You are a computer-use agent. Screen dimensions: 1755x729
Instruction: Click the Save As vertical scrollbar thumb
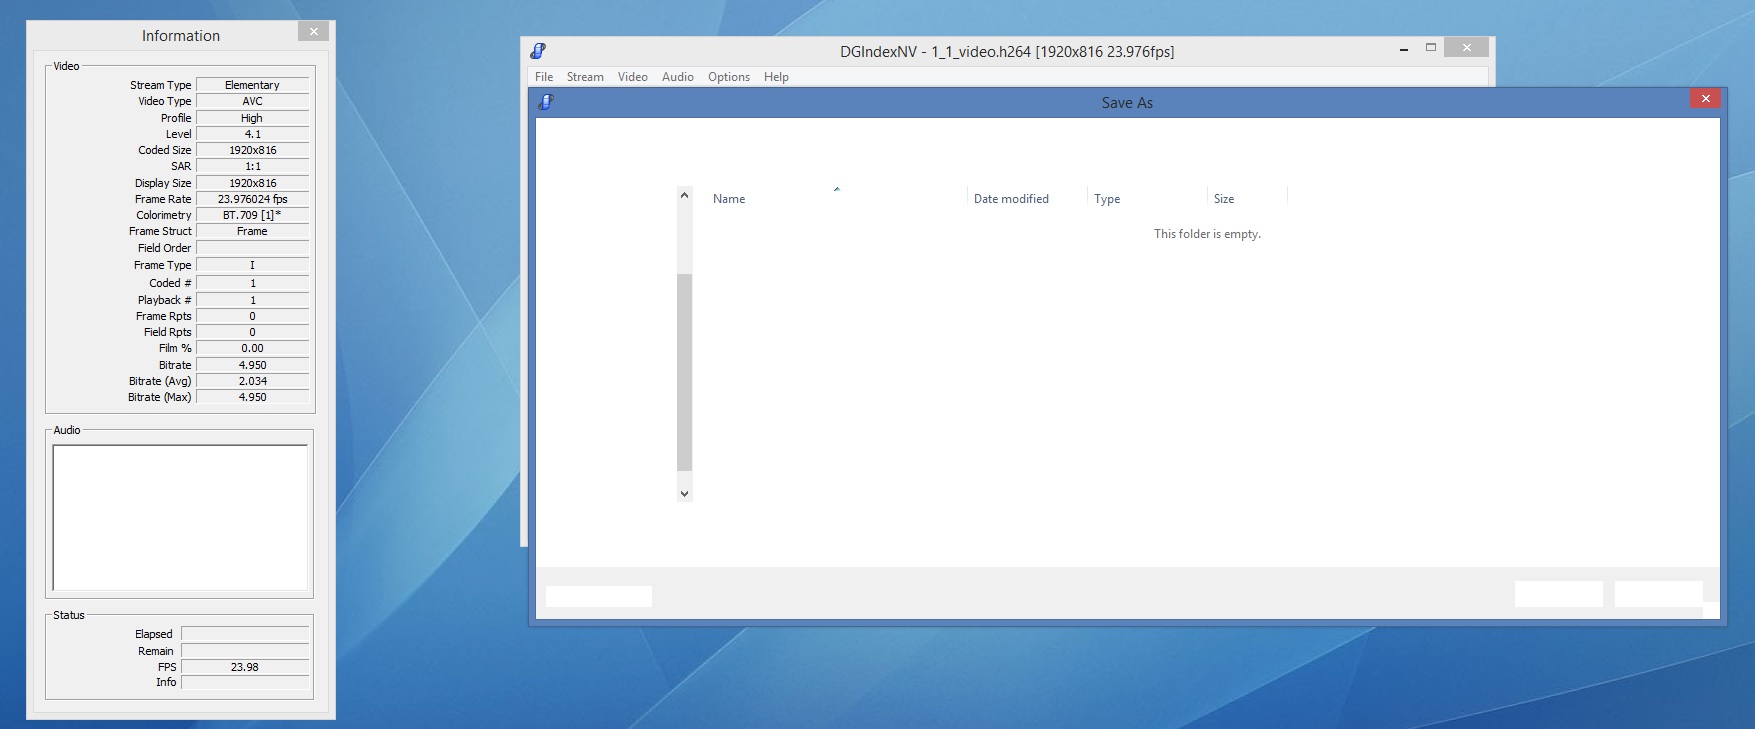[684, 372]
